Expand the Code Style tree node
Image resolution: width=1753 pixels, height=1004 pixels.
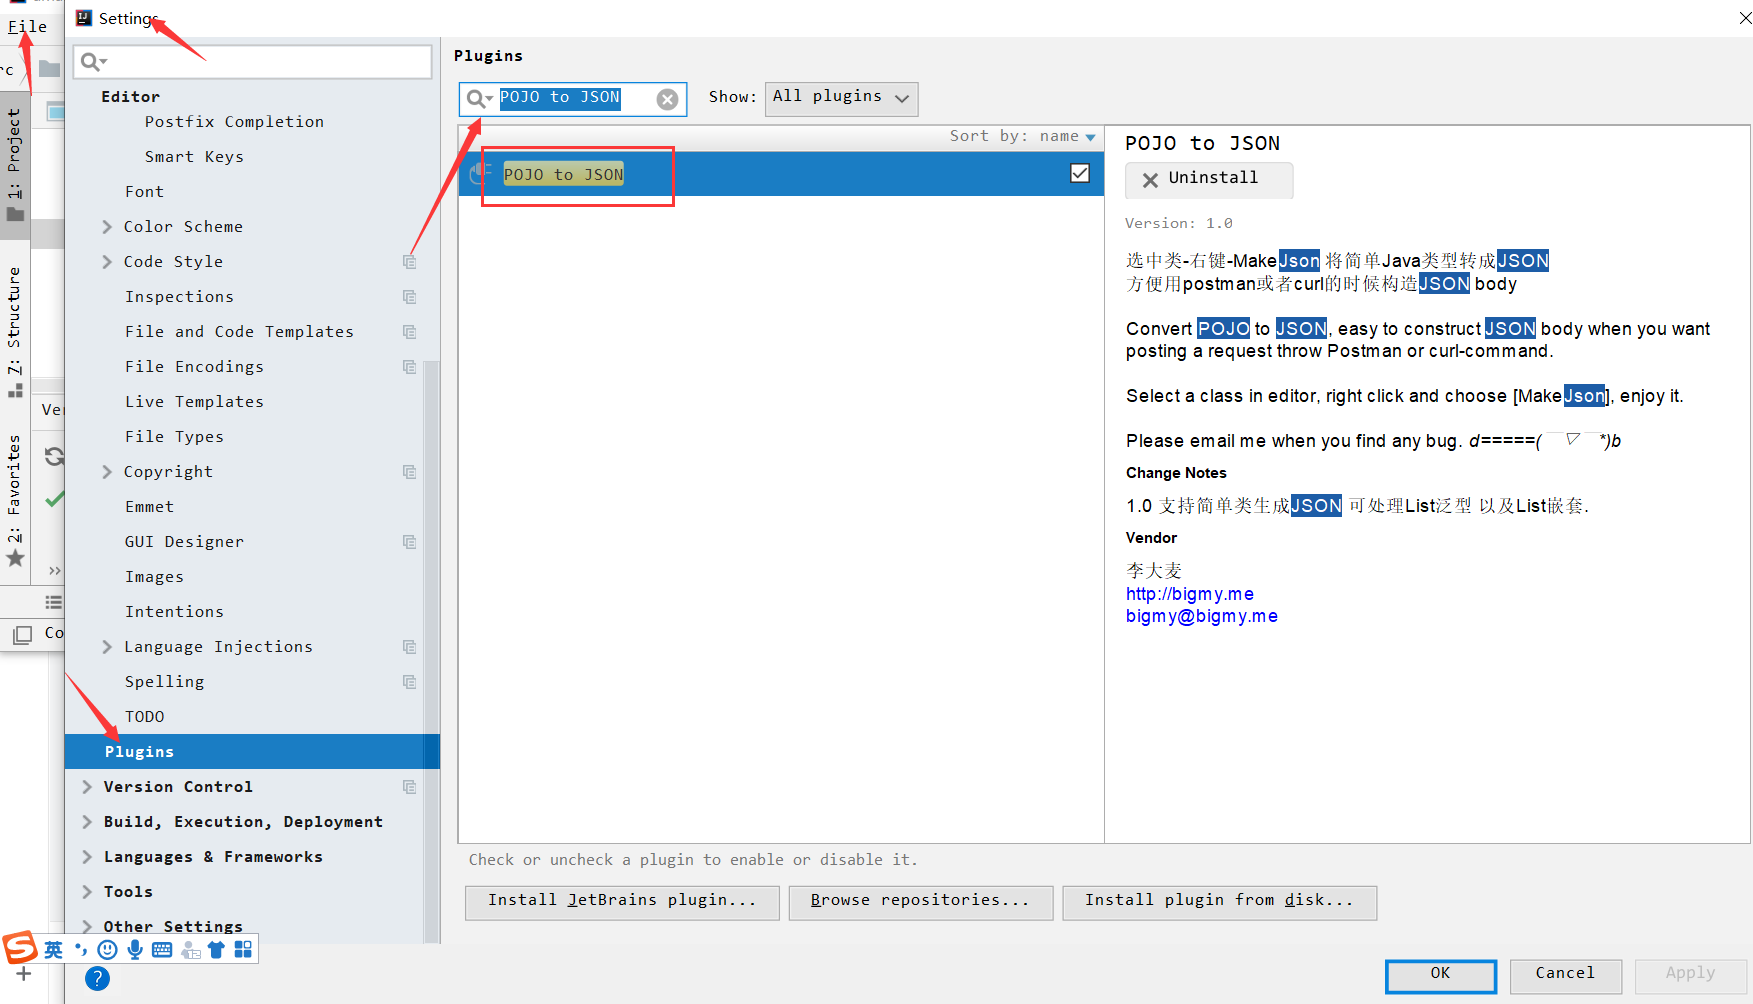click(106, 261)
